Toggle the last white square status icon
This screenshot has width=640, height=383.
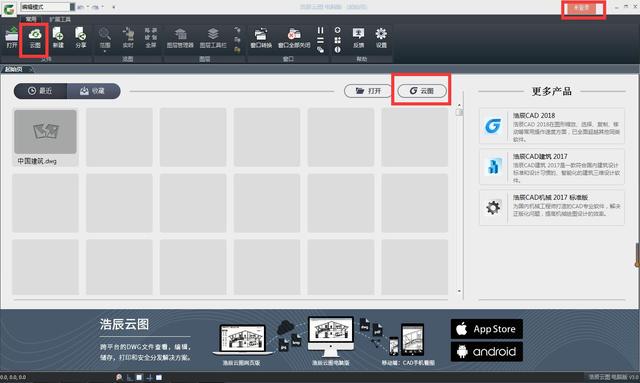pos(159,377)
